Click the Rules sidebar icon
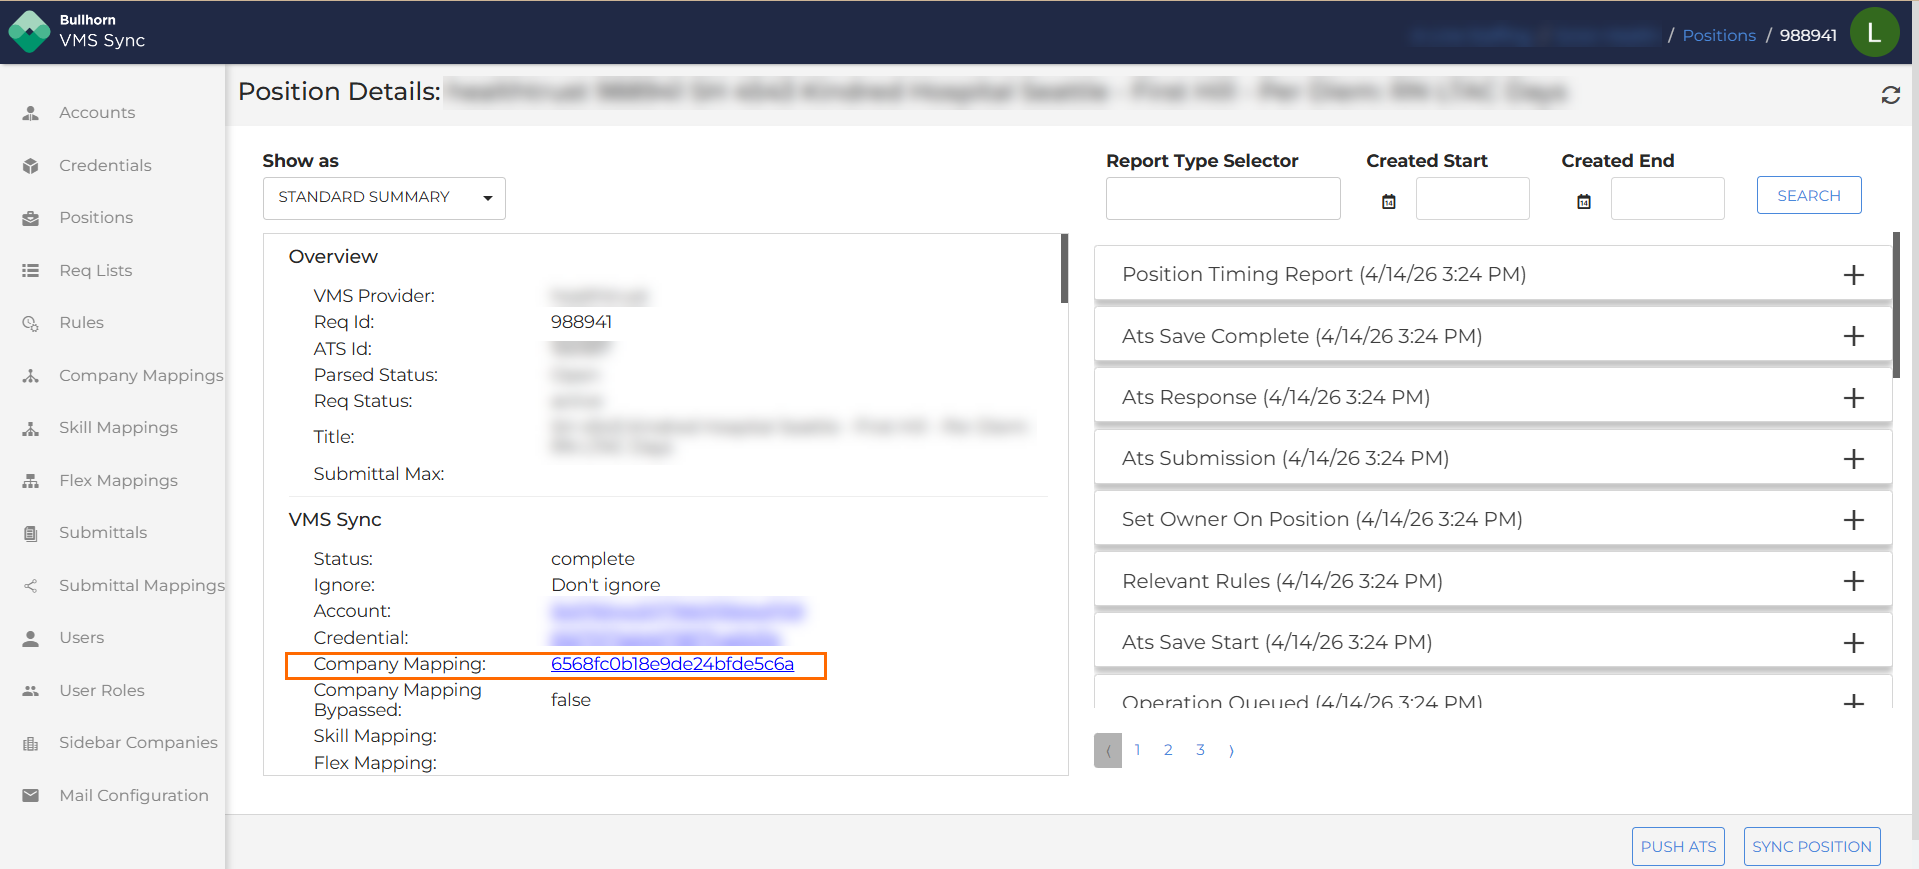 (31, 323)
